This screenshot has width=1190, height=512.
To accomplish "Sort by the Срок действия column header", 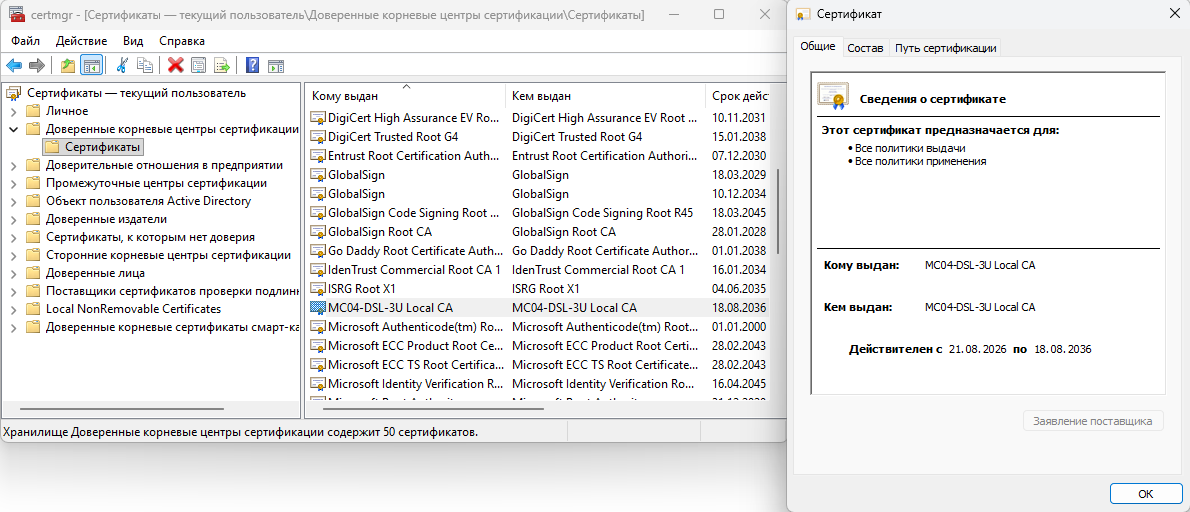I will 737,96.
